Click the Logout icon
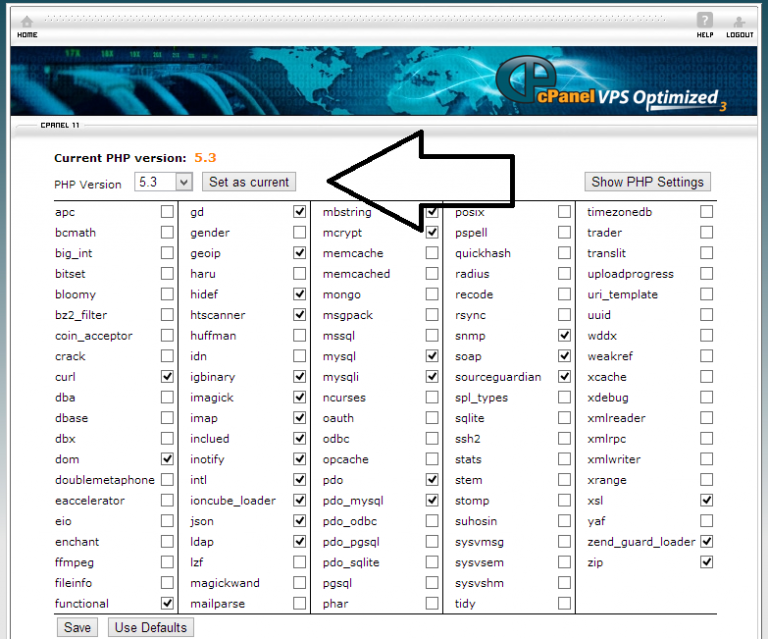This screenshot has width=768, height=639. click(x=739, y=22)
